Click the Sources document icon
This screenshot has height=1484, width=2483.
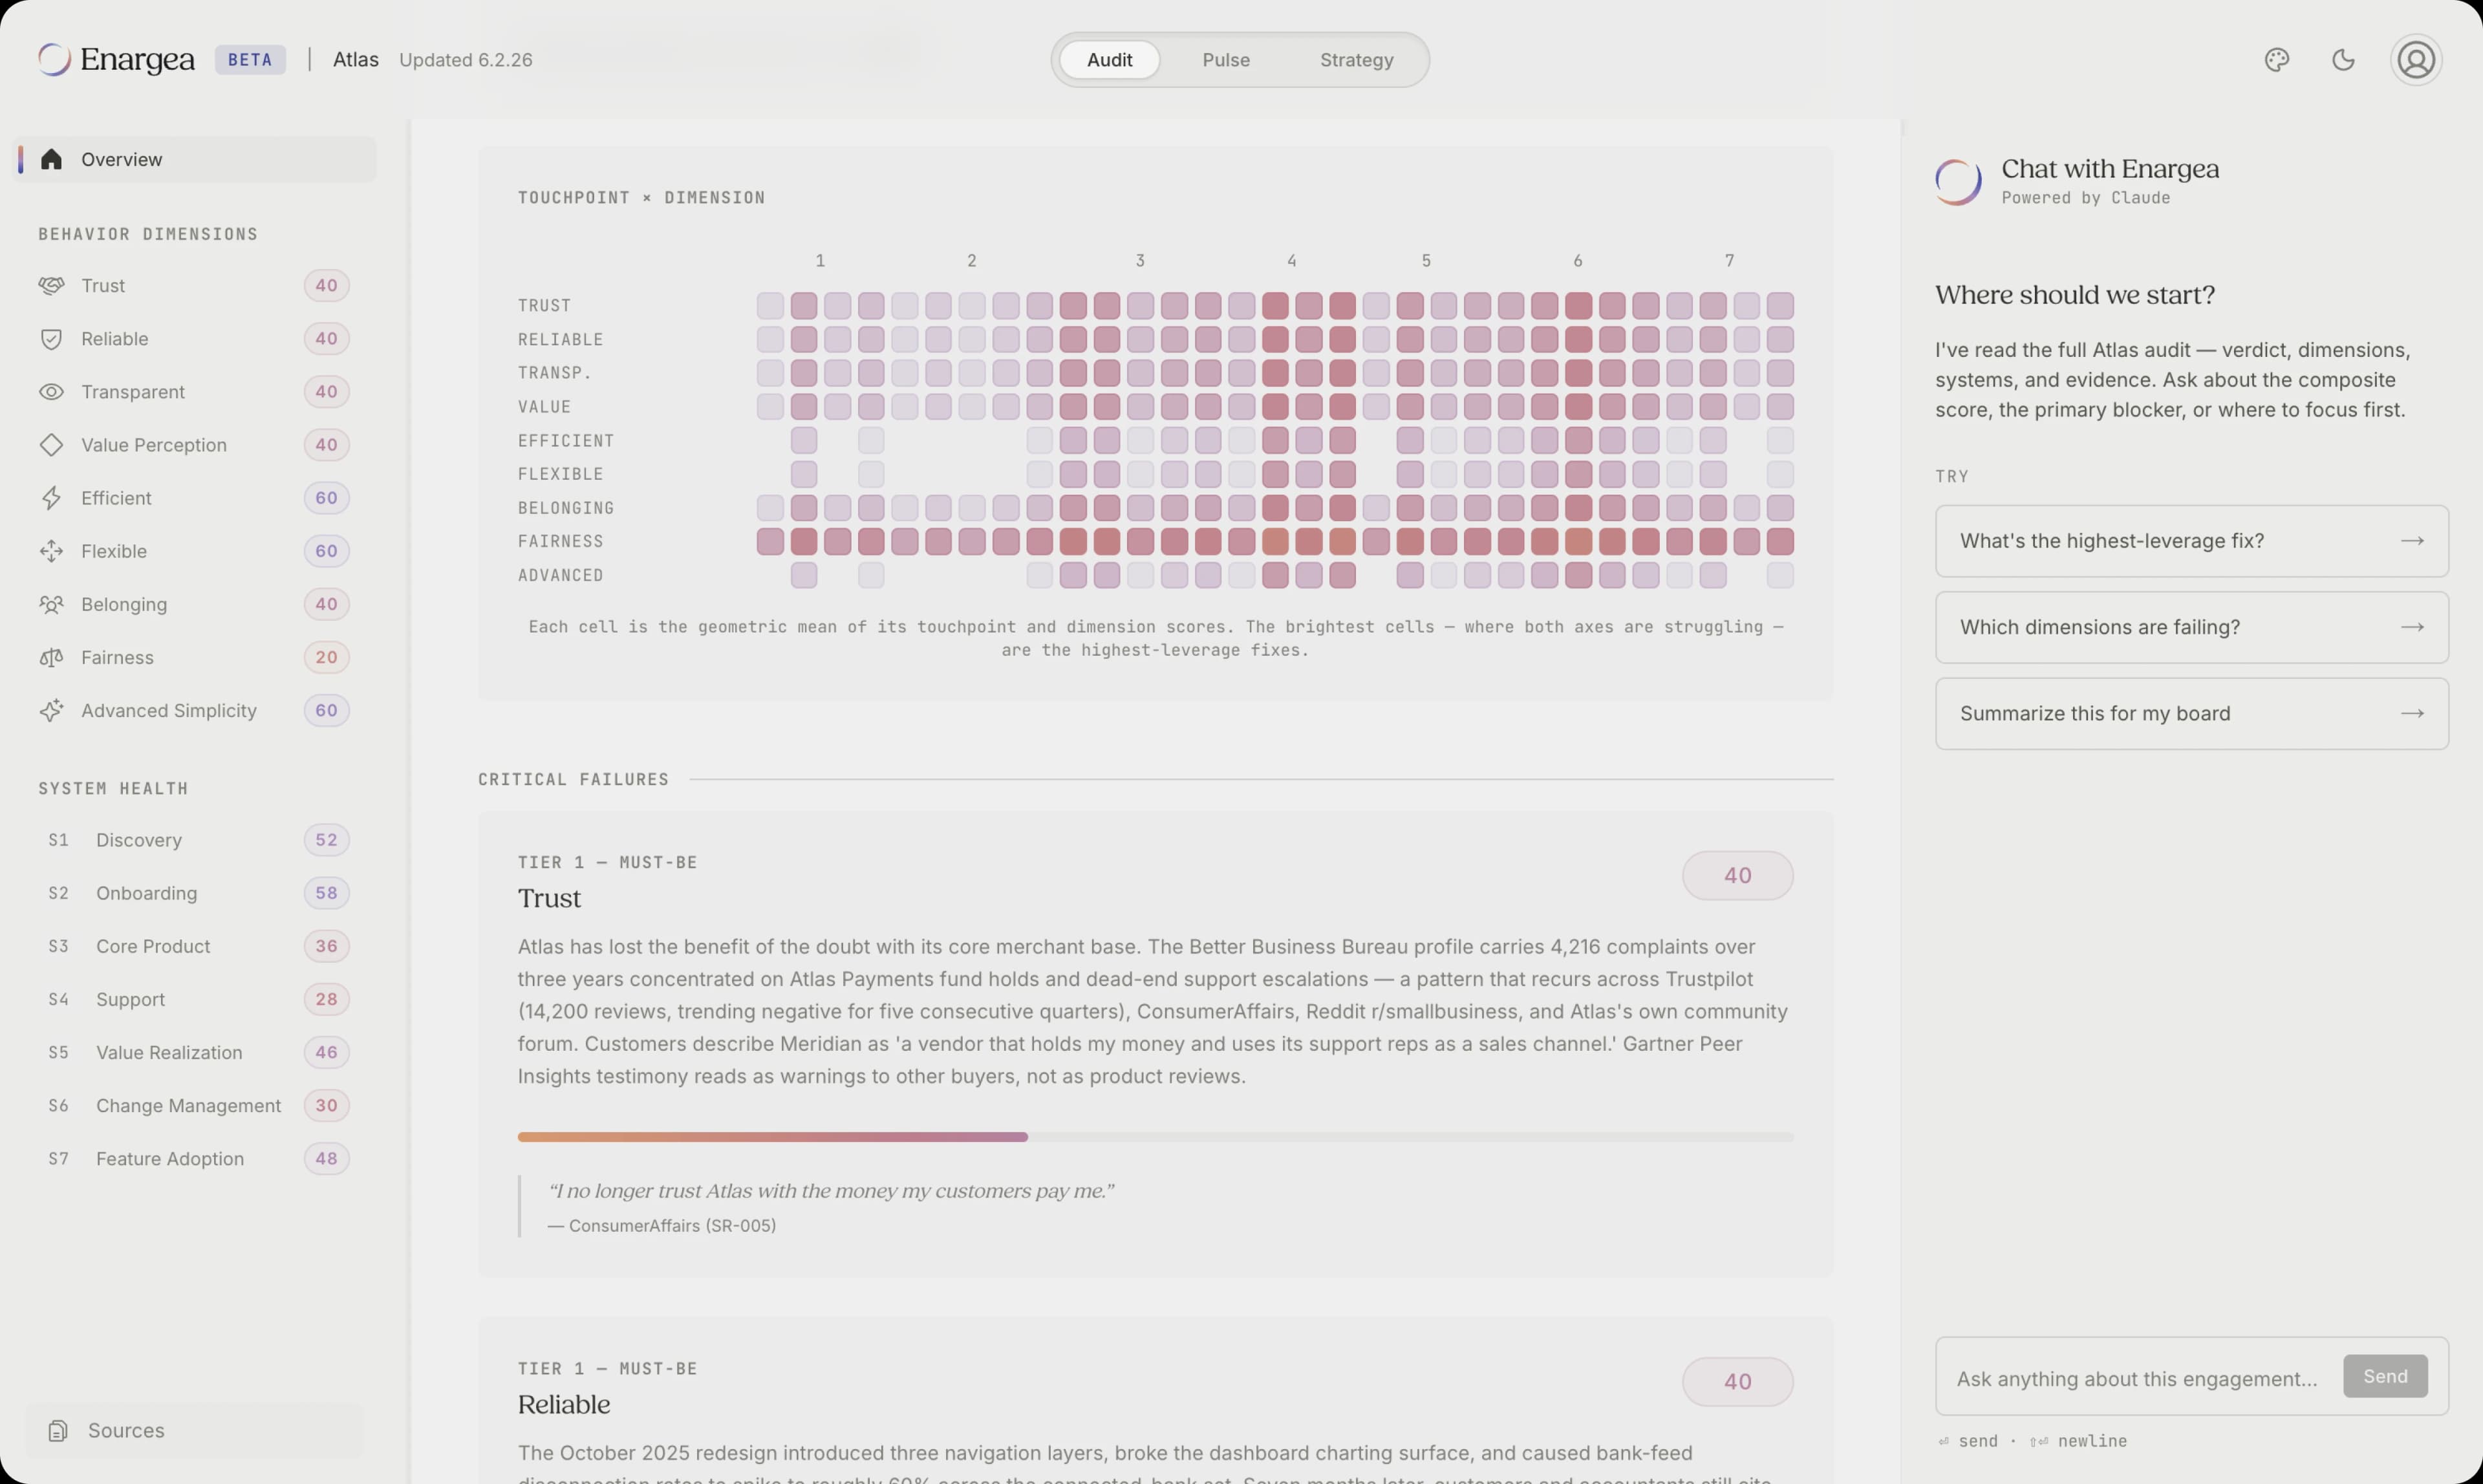[58, 1431]
